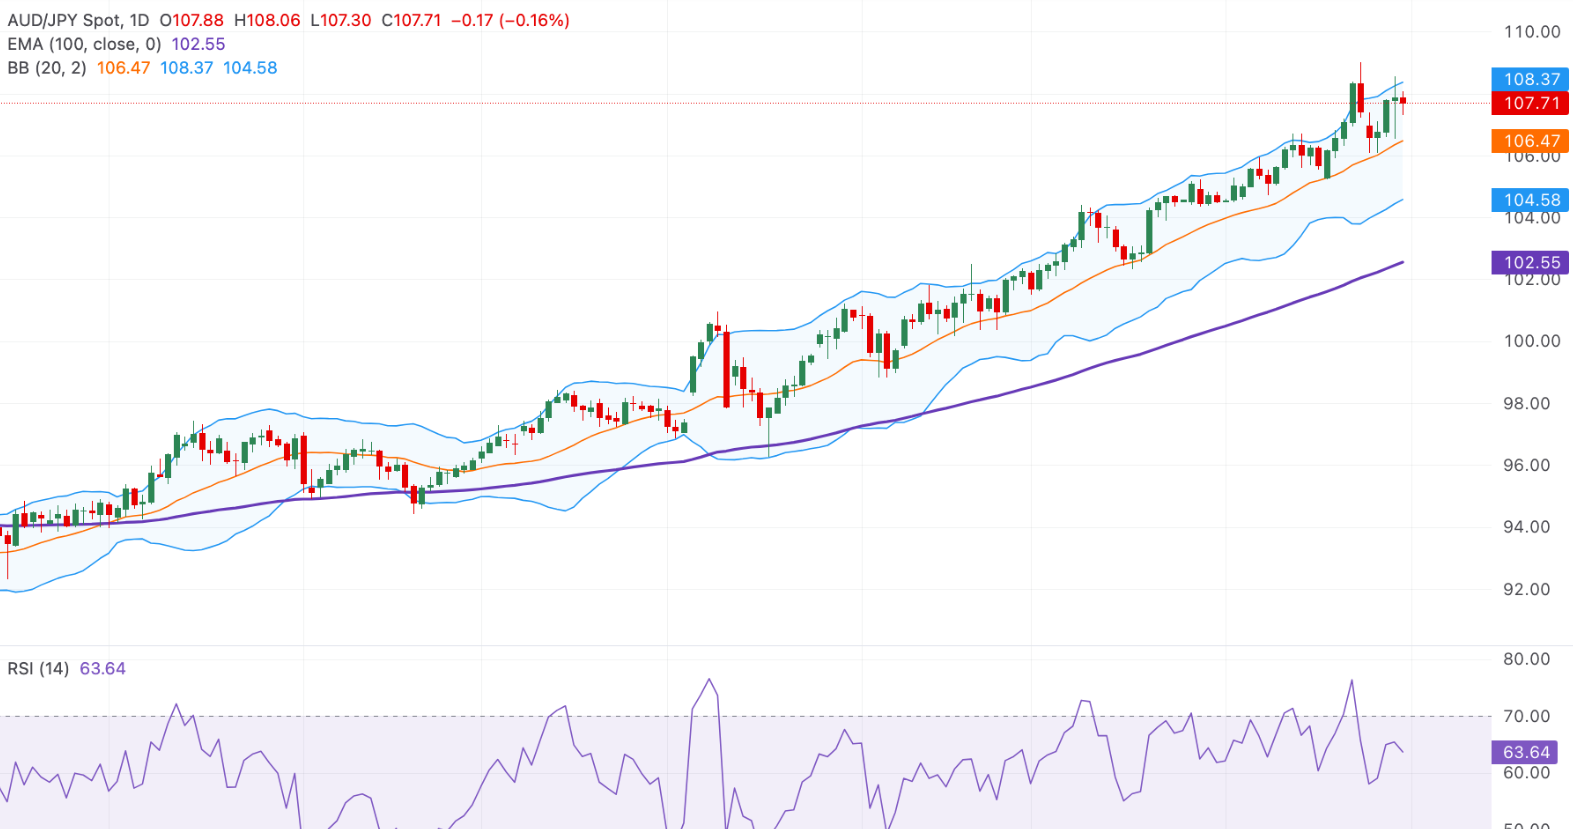Click the orange 106.47 price axis tag
Image resolution: width=1573 pixels, height=829 pixels.
tap(1531, 141)
